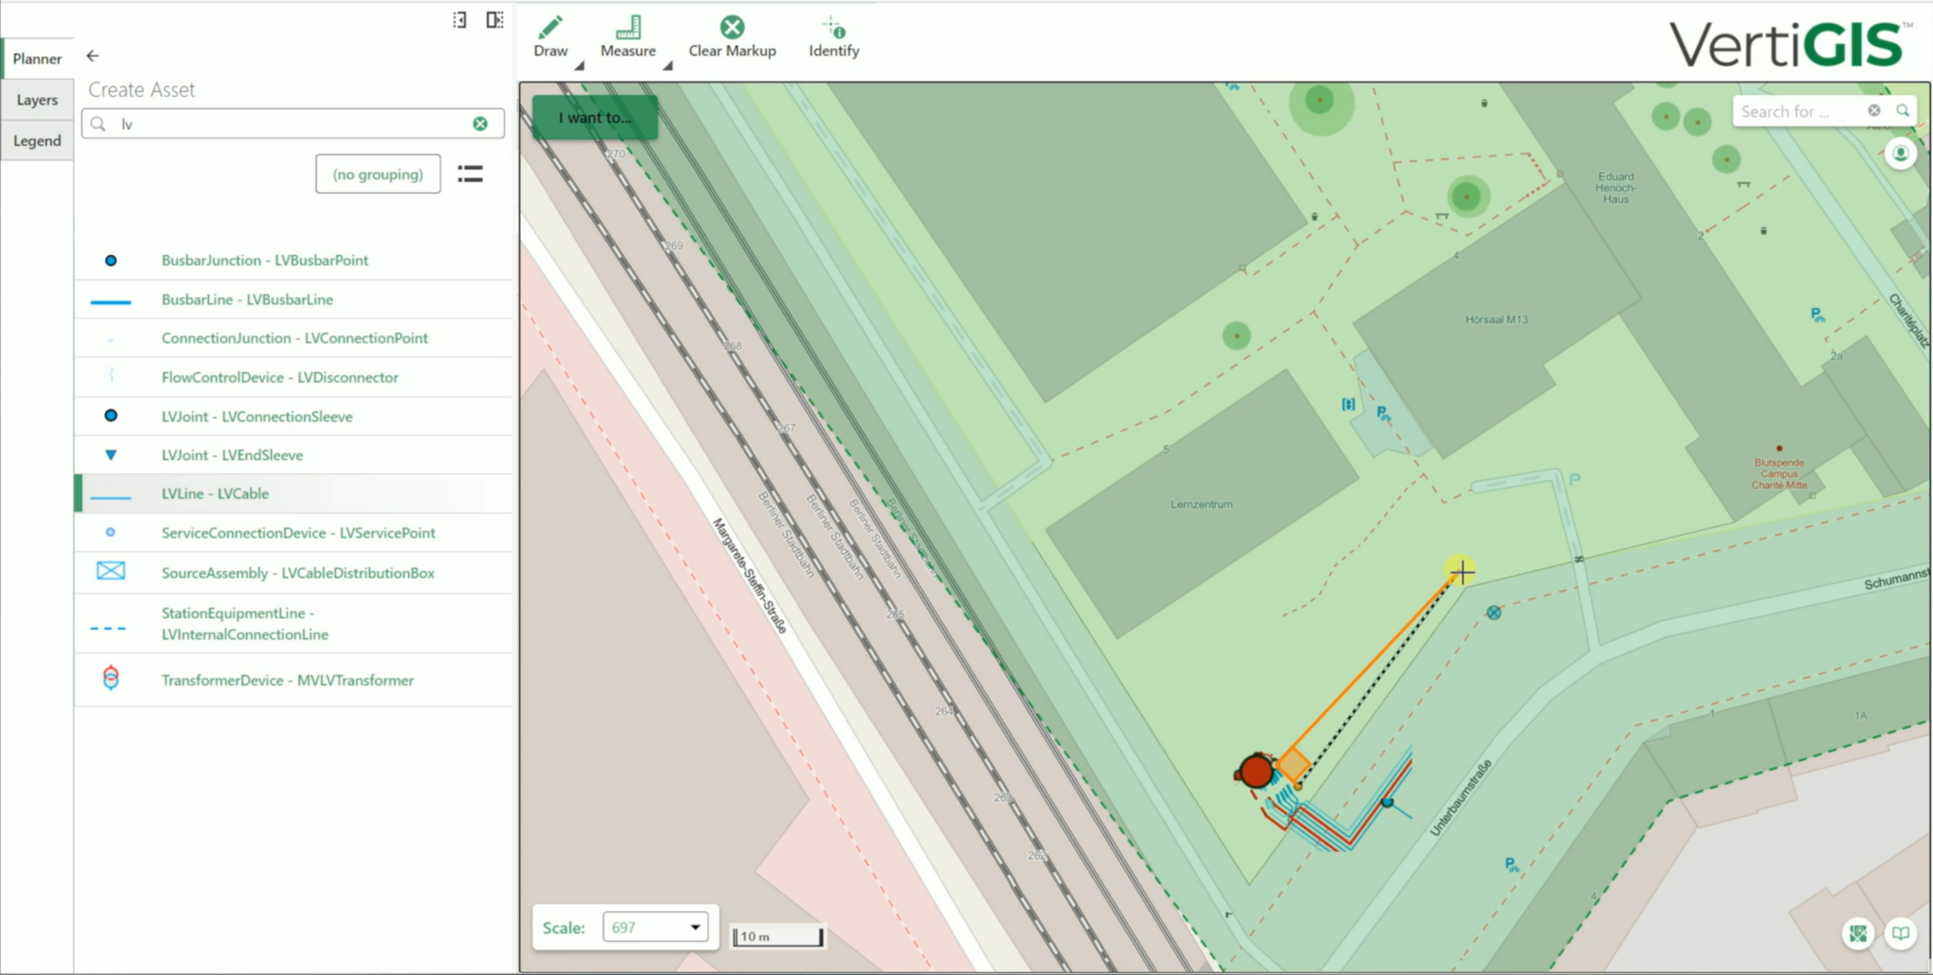Open bookmarks via the book icon
Screen dimensions: 1933x975
point(1901,933)
